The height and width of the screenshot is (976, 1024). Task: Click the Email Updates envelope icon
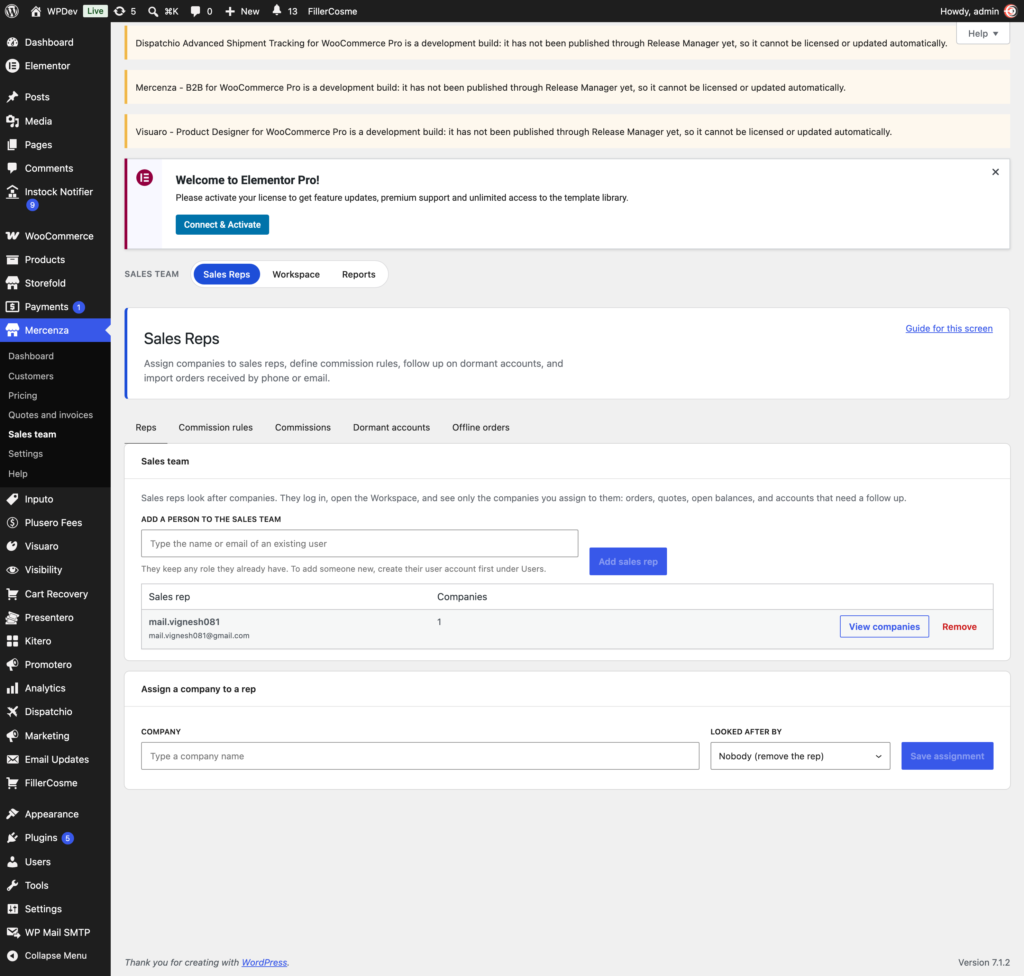coord(12,759)
